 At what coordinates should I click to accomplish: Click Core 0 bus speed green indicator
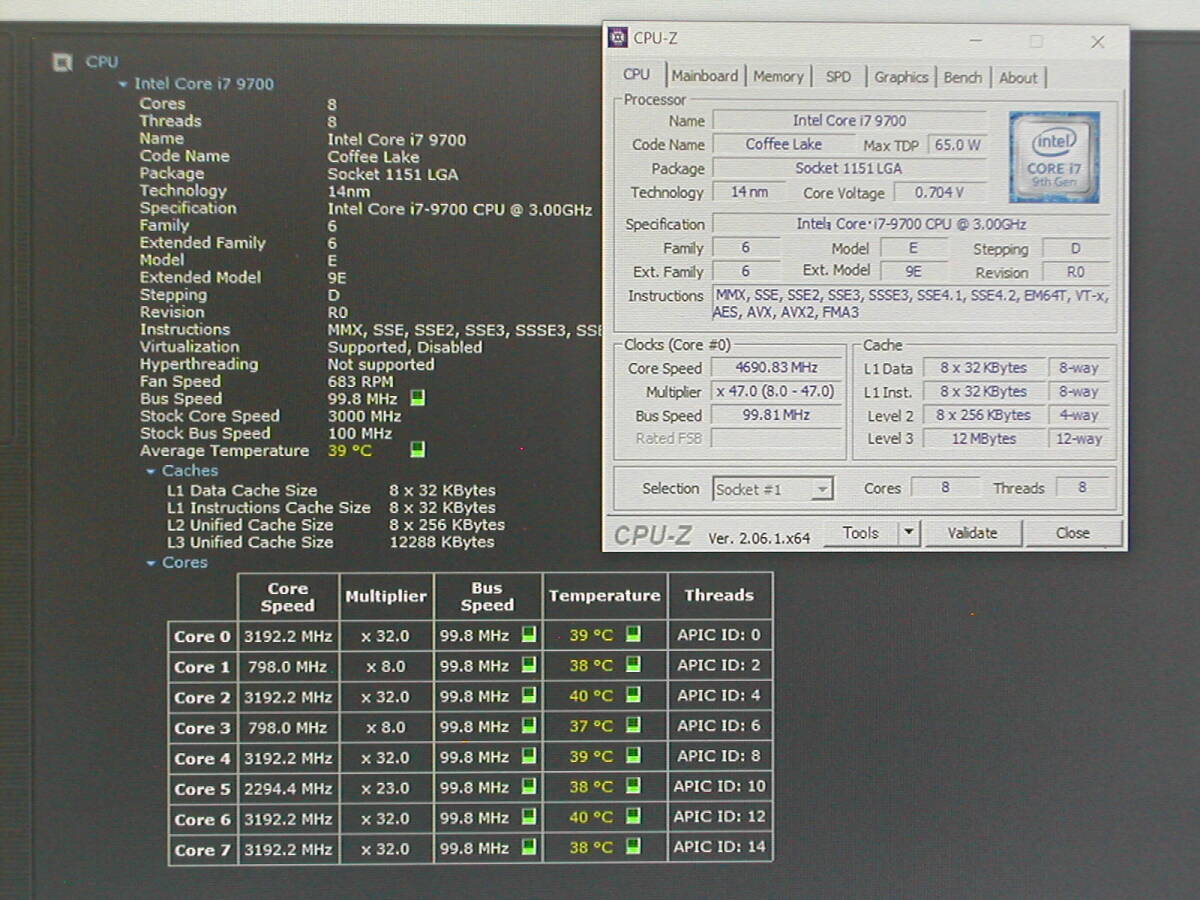pyautogui.click(x=529, y=635)
